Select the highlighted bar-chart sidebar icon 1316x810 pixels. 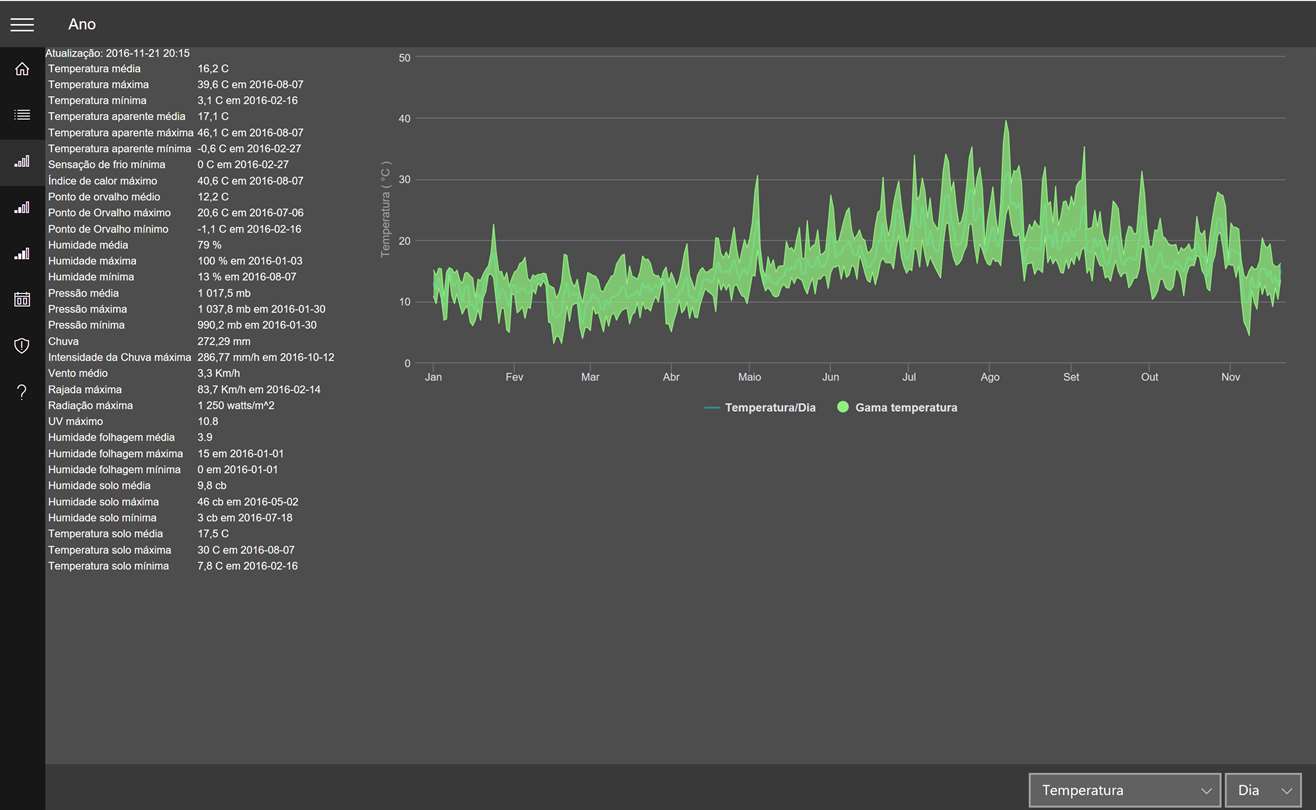tap(22, 161)
